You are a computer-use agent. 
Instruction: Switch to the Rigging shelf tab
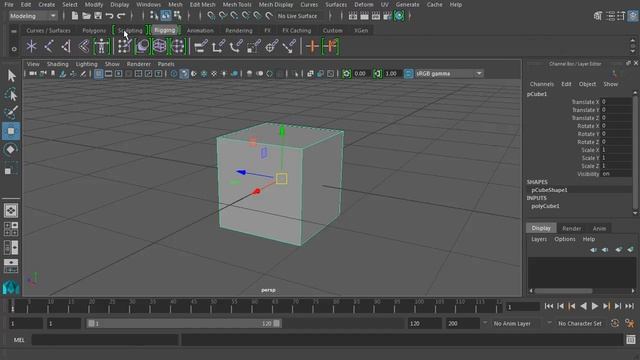[165, 30]
